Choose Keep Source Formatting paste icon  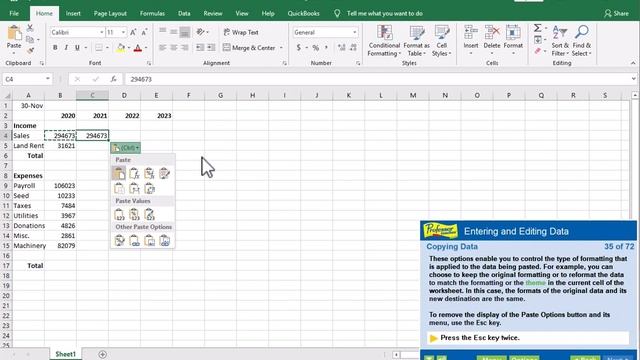pos(164,174)
